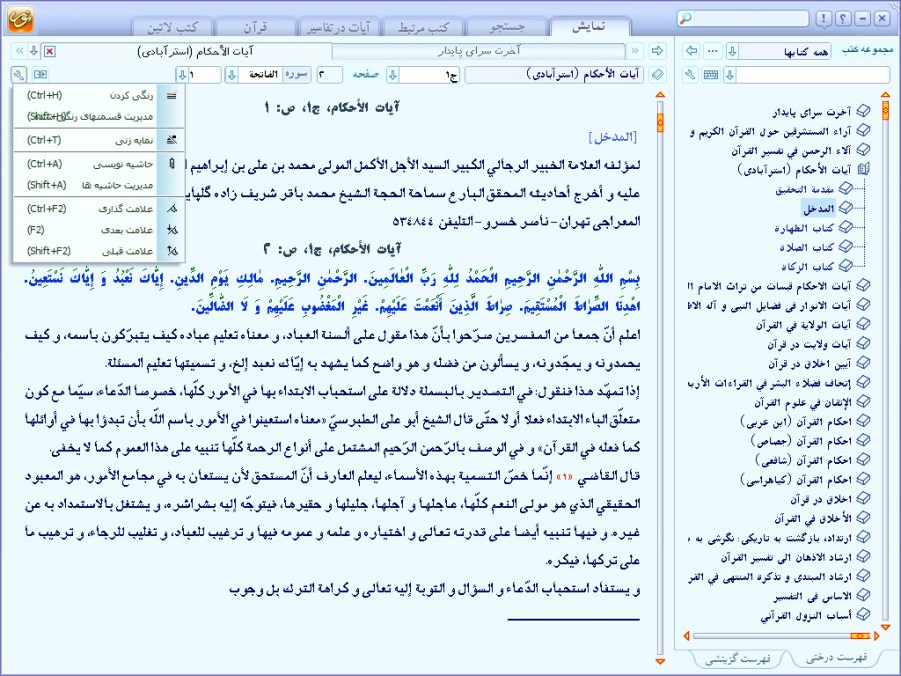Click the main text scrollbar up arrow

pos(660,94)
